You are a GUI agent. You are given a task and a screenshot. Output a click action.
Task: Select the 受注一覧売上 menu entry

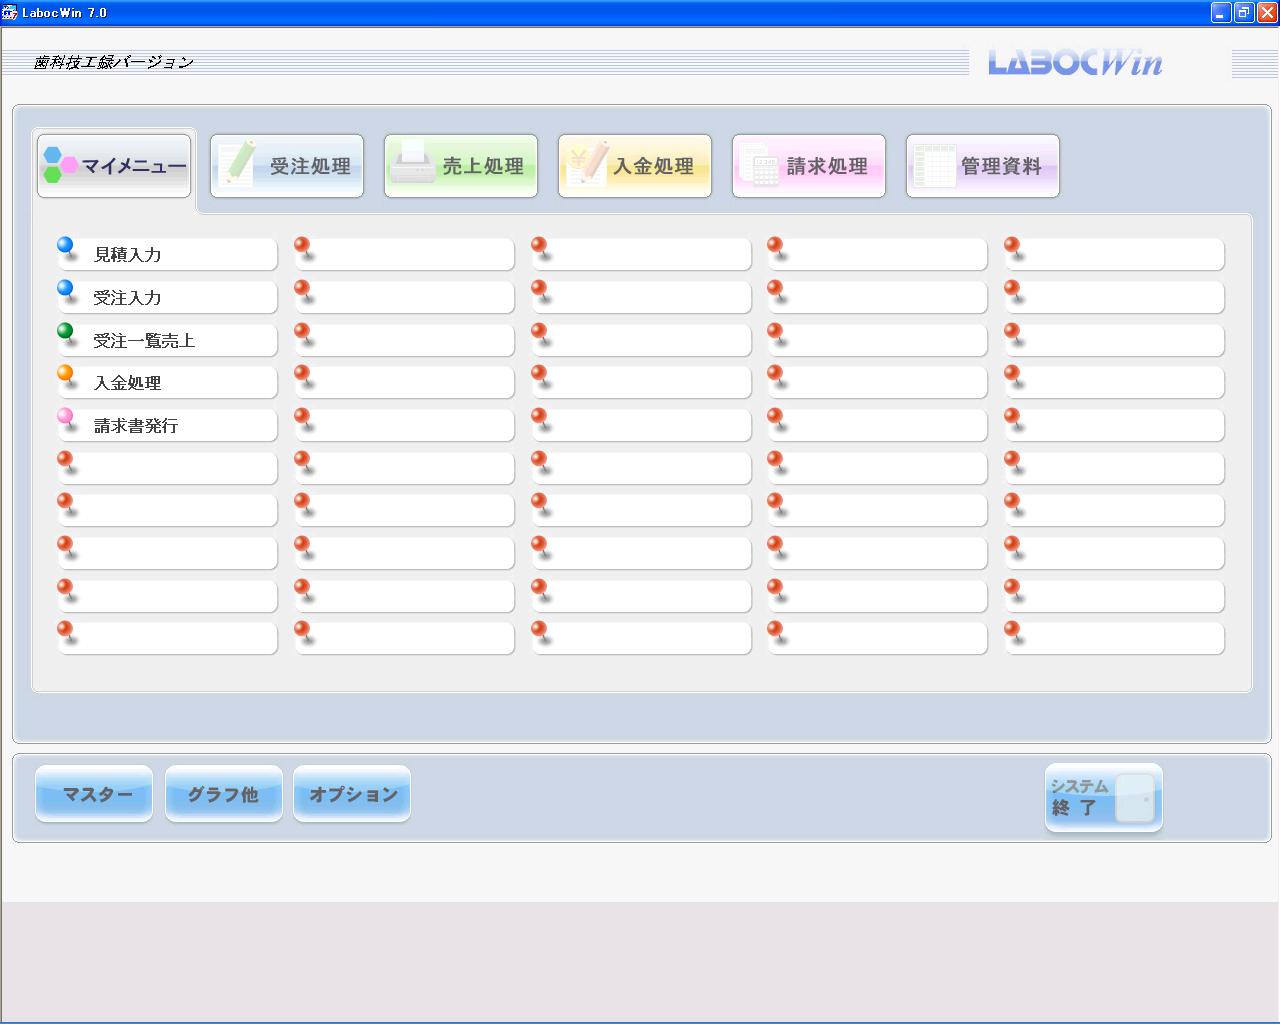pos(168,341)
